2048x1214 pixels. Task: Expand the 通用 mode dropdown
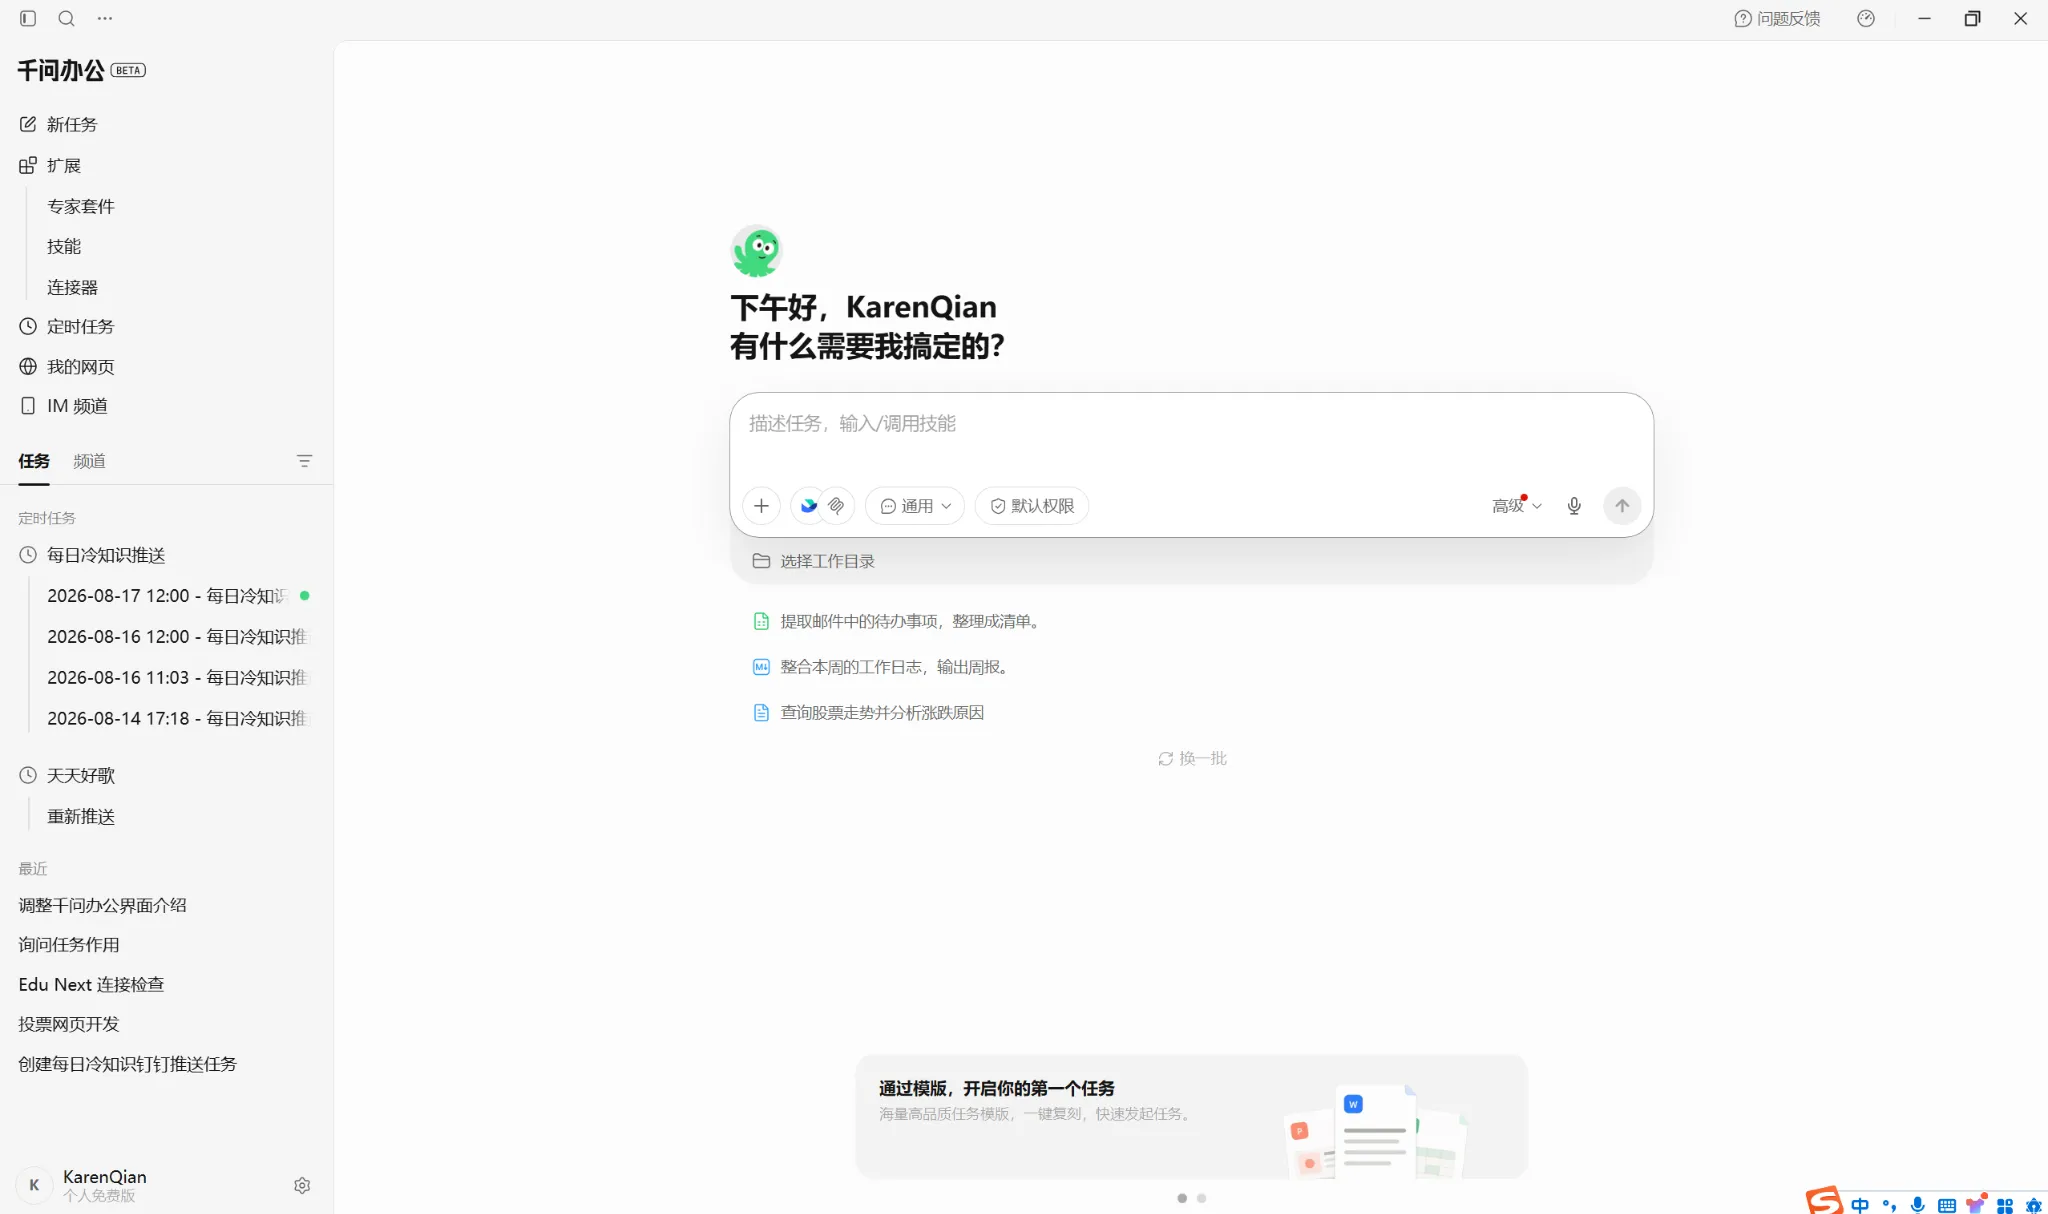point(915,506)
